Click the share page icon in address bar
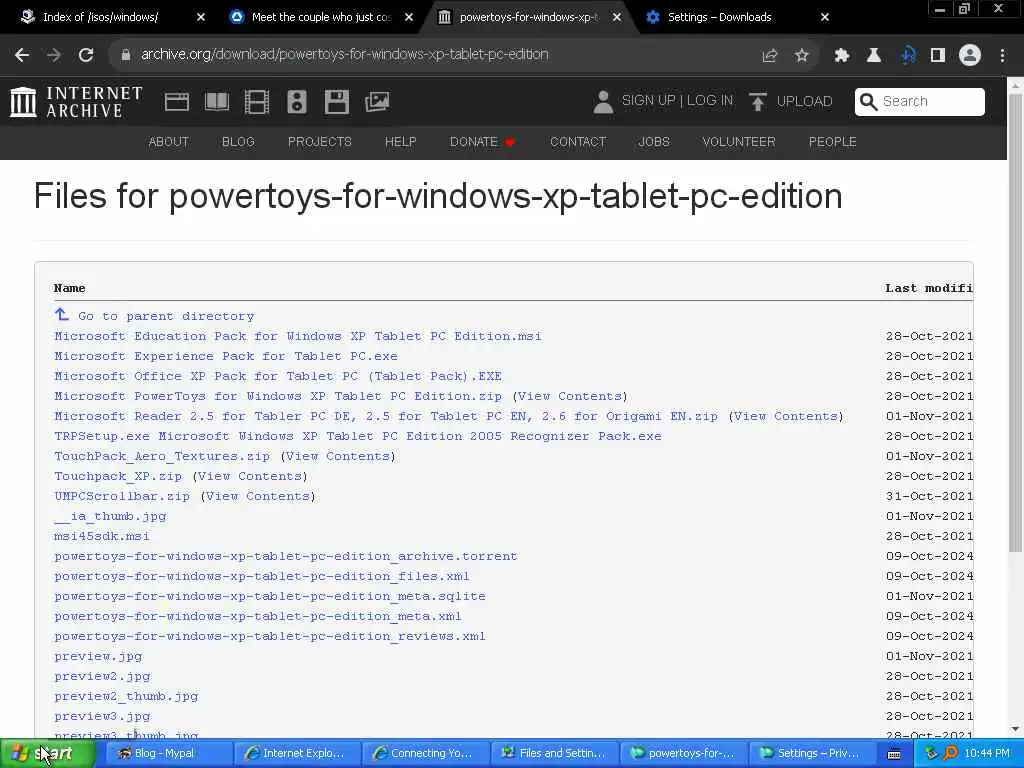1024x768 pixels. pos(770,56)
